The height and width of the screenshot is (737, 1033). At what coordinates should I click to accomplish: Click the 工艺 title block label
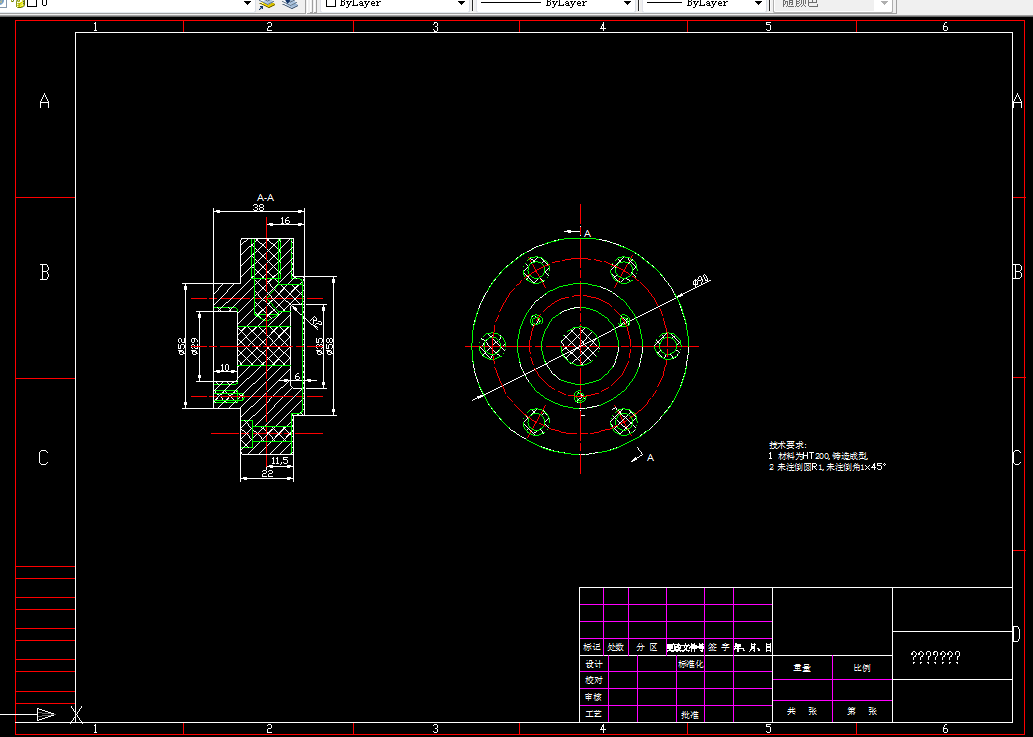click(x=593, y=714)
